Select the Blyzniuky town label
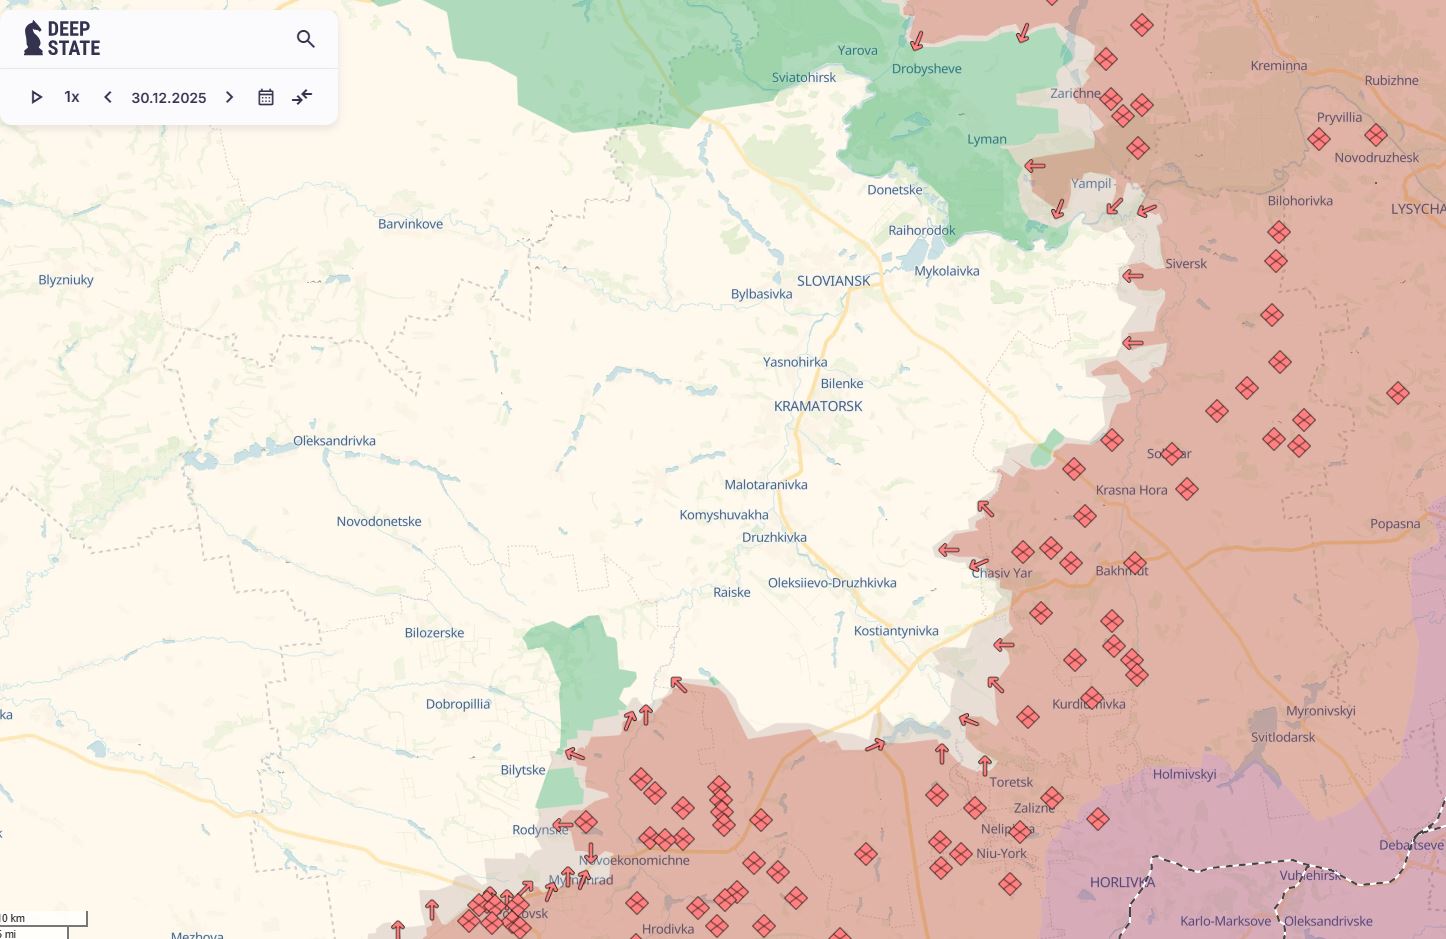 (66, 280)
